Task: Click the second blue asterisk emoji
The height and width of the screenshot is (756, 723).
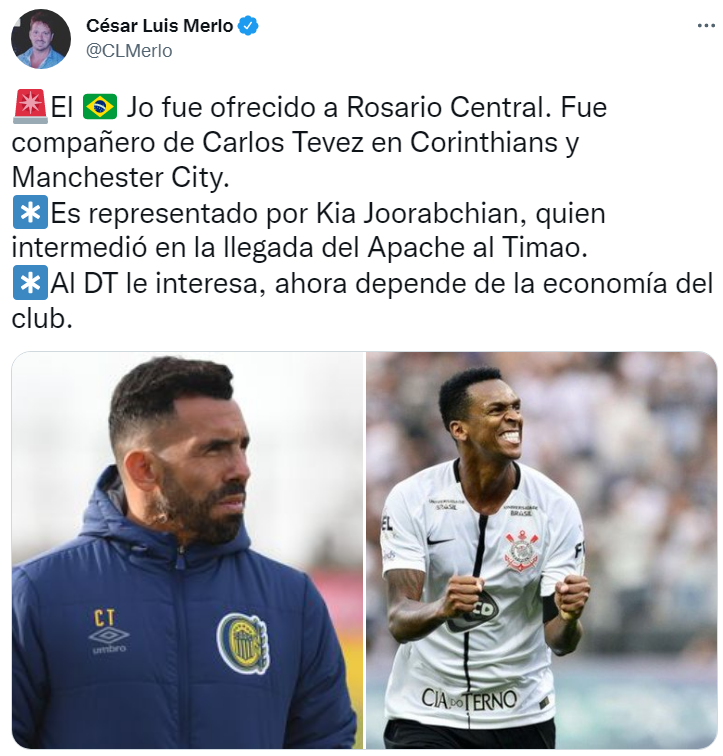Action: coord(30,283)
